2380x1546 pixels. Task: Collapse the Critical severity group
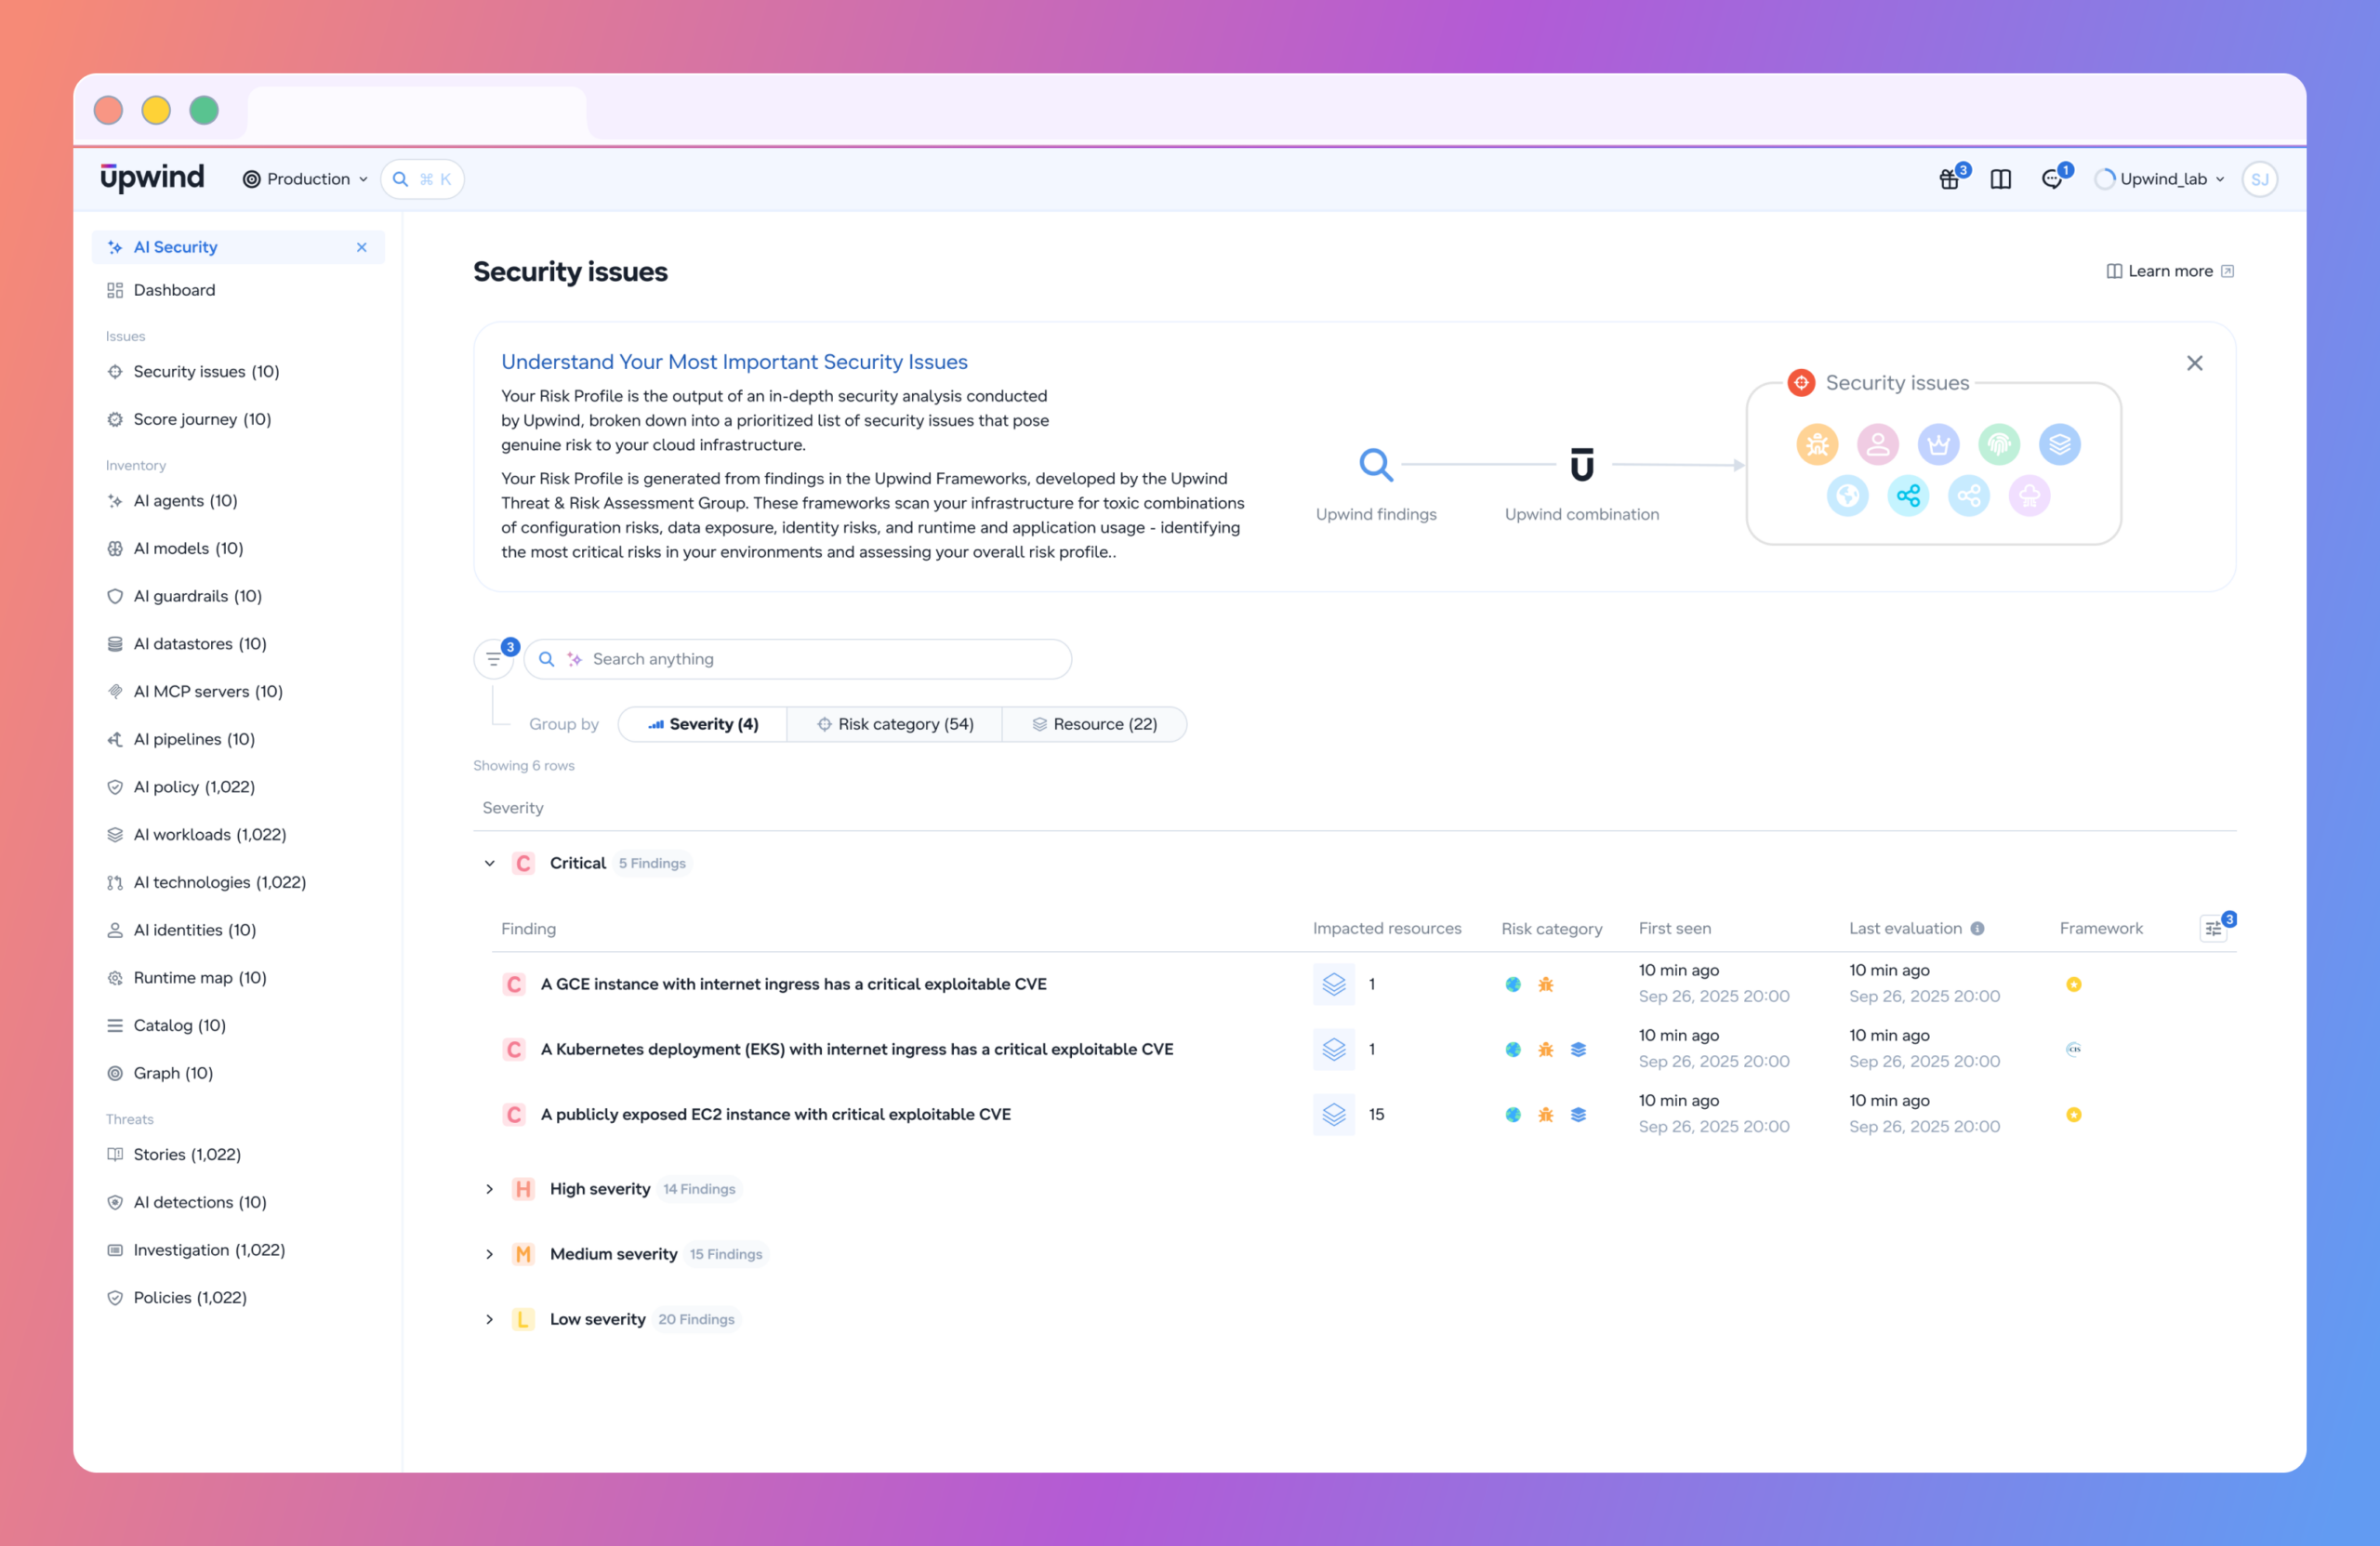(x=489, y=864)
